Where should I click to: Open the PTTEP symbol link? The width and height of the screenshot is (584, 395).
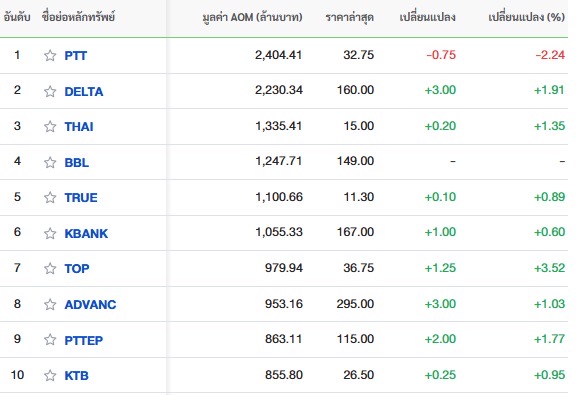point(83,340)
